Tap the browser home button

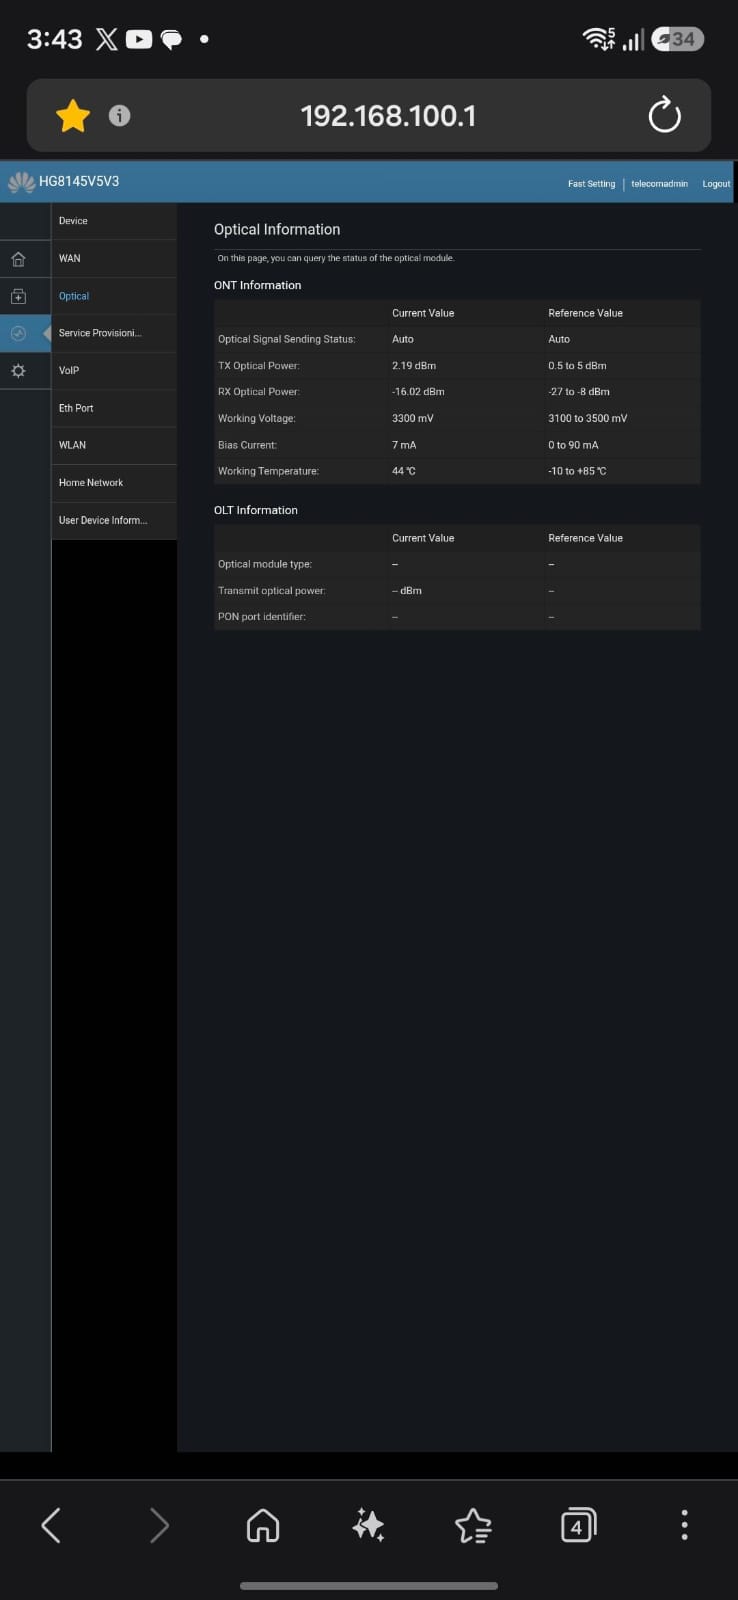tap(263, 1525)
